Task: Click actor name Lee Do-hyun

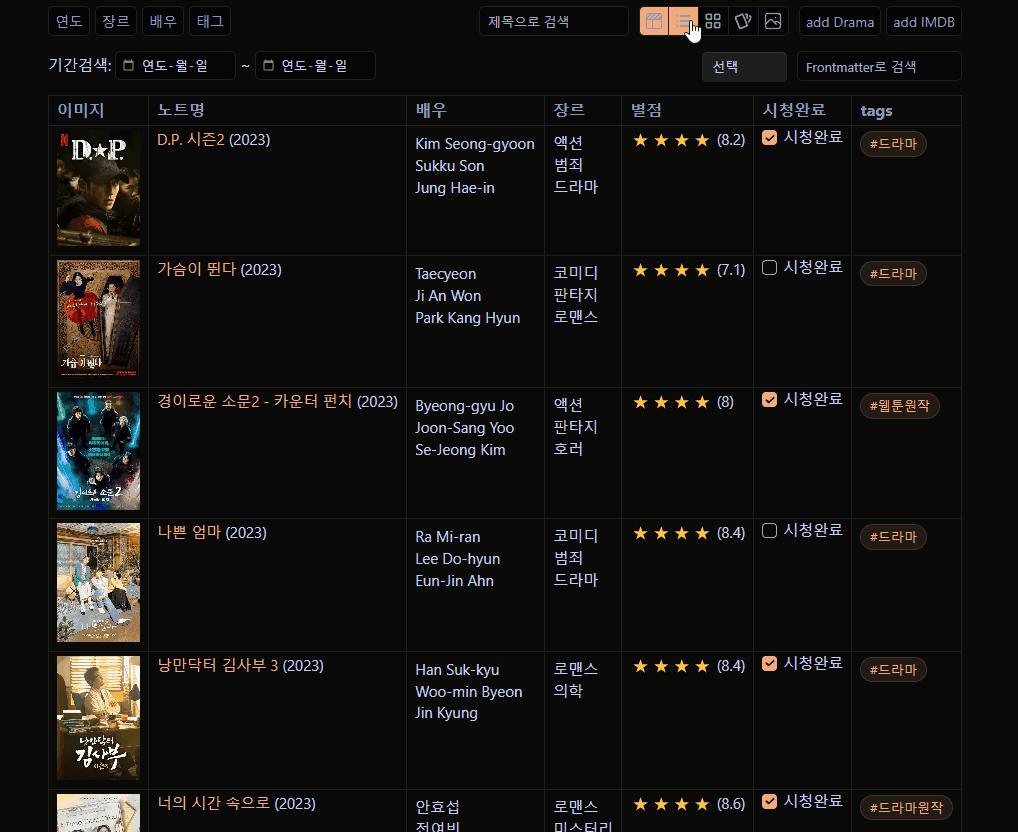Action: (x=458, y=559)
